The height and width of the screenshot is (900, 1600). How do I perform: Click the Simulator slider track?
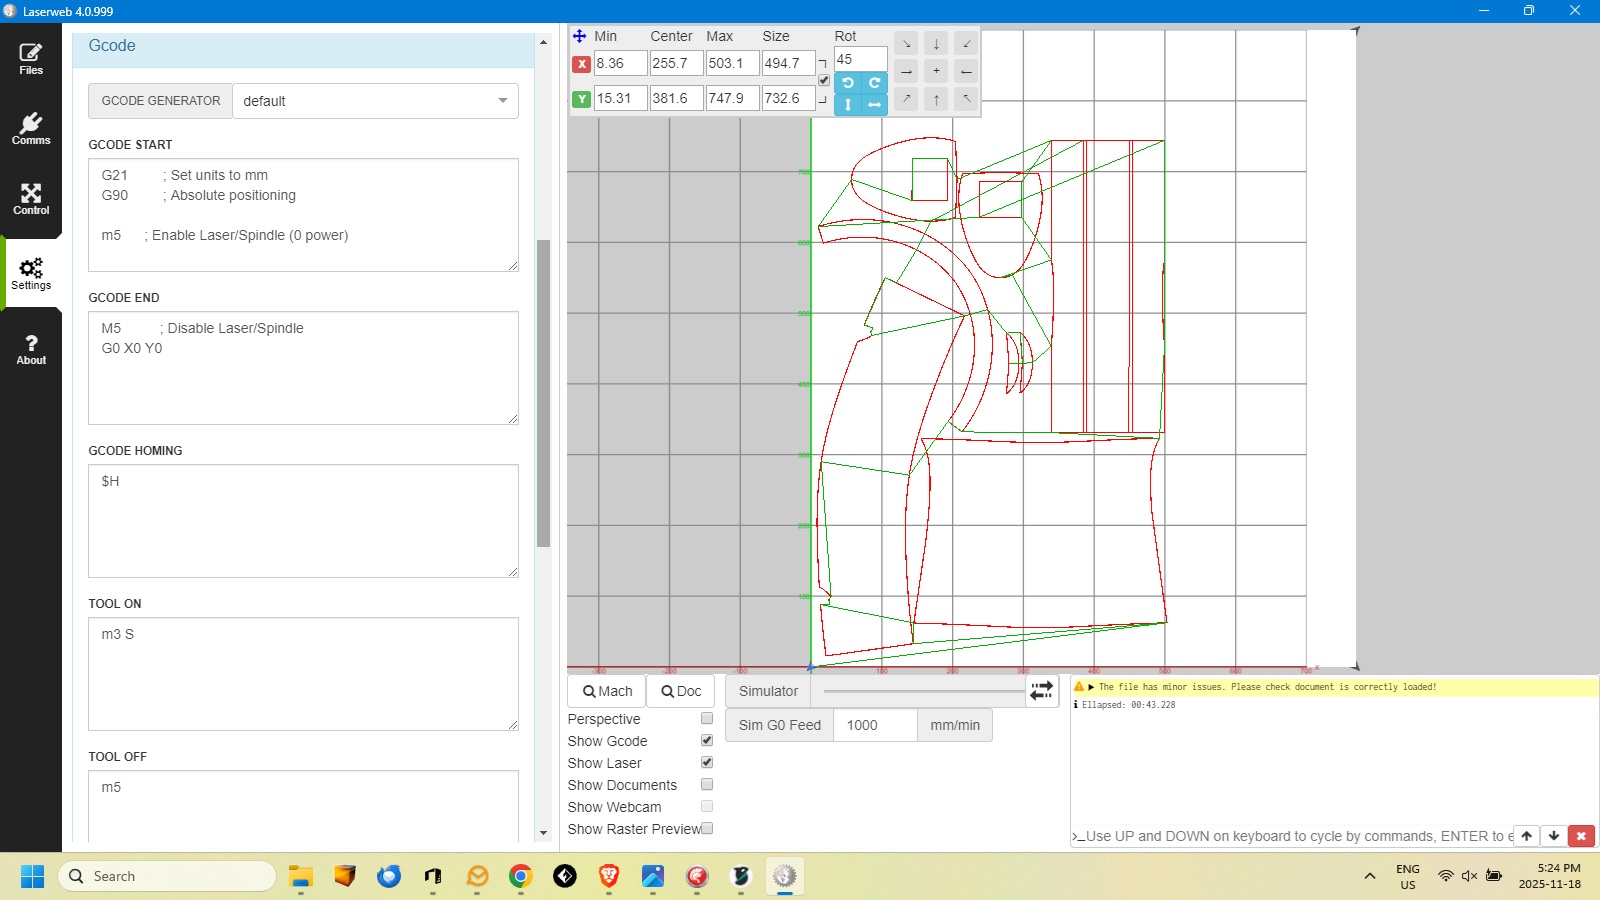[x=922, y=691]
